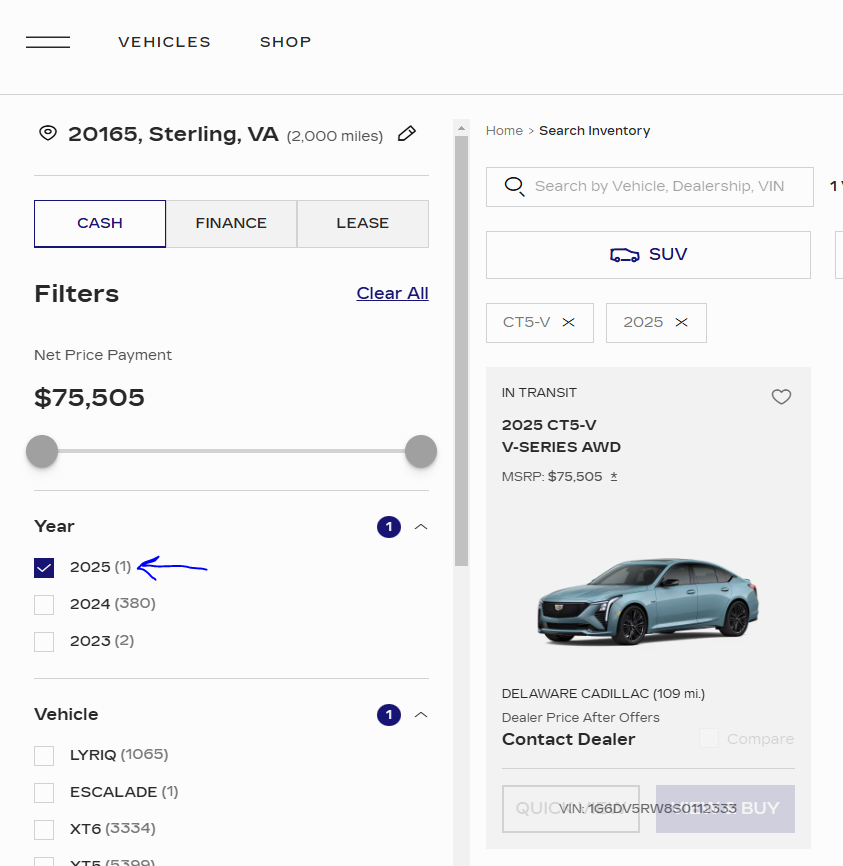This screenshot has height=866, width=843.
Task: Open the hamburger navigation menu
Action: point(48,42)
